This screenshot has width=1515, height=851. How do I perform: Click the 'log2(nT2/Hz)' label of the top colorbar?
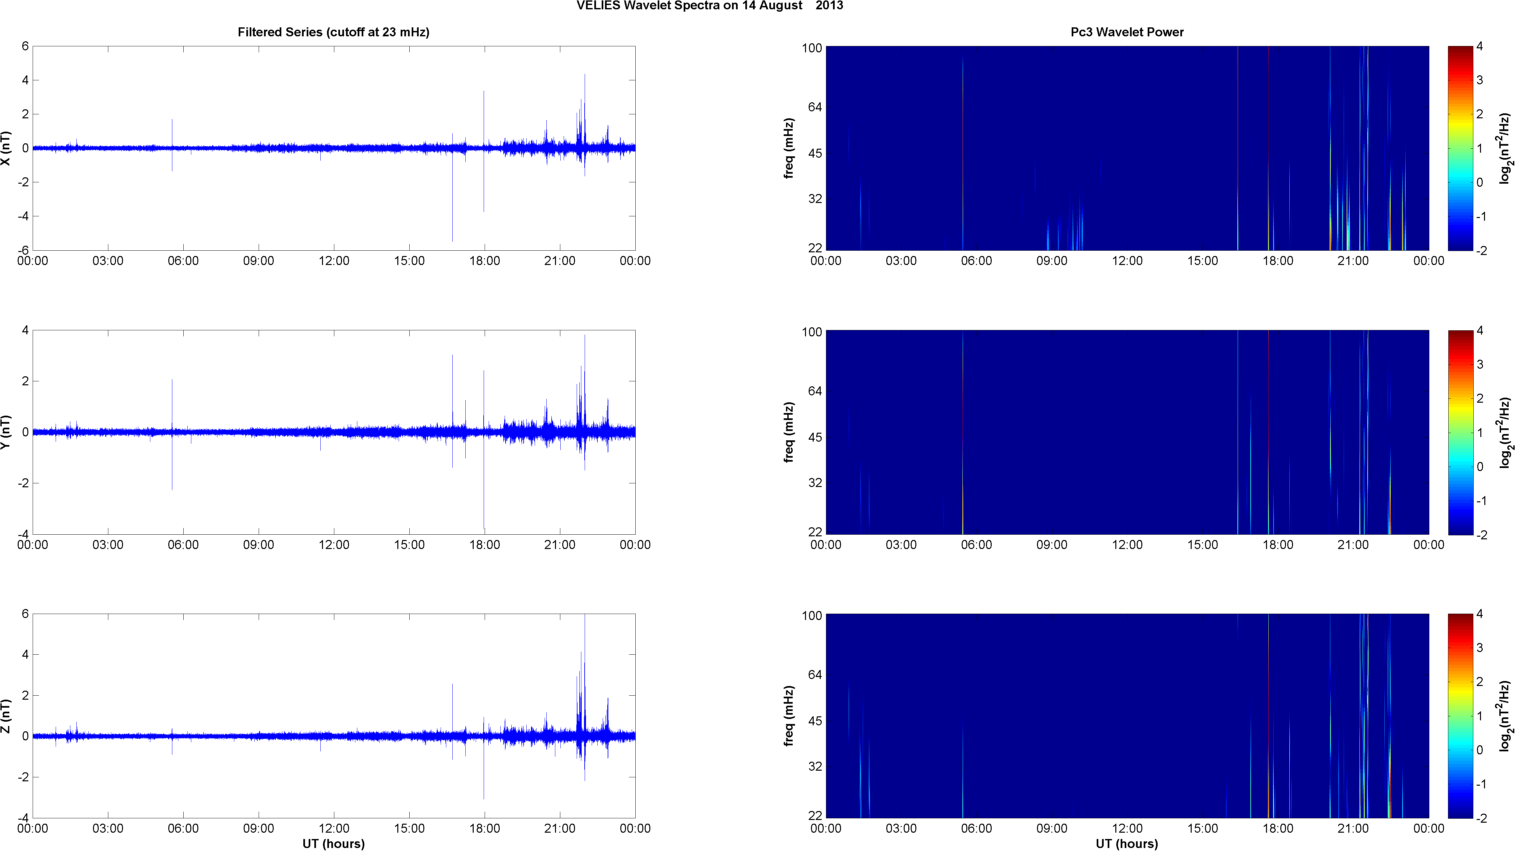click(1506, 148)
